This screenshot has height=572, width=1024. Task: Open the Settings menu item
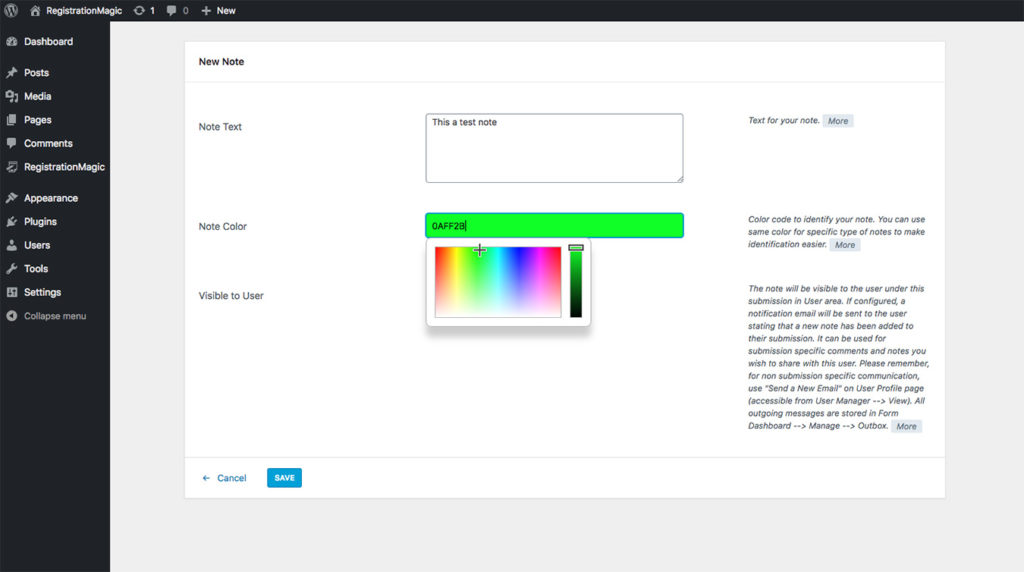pyautogui.click(x=42, y=292)
